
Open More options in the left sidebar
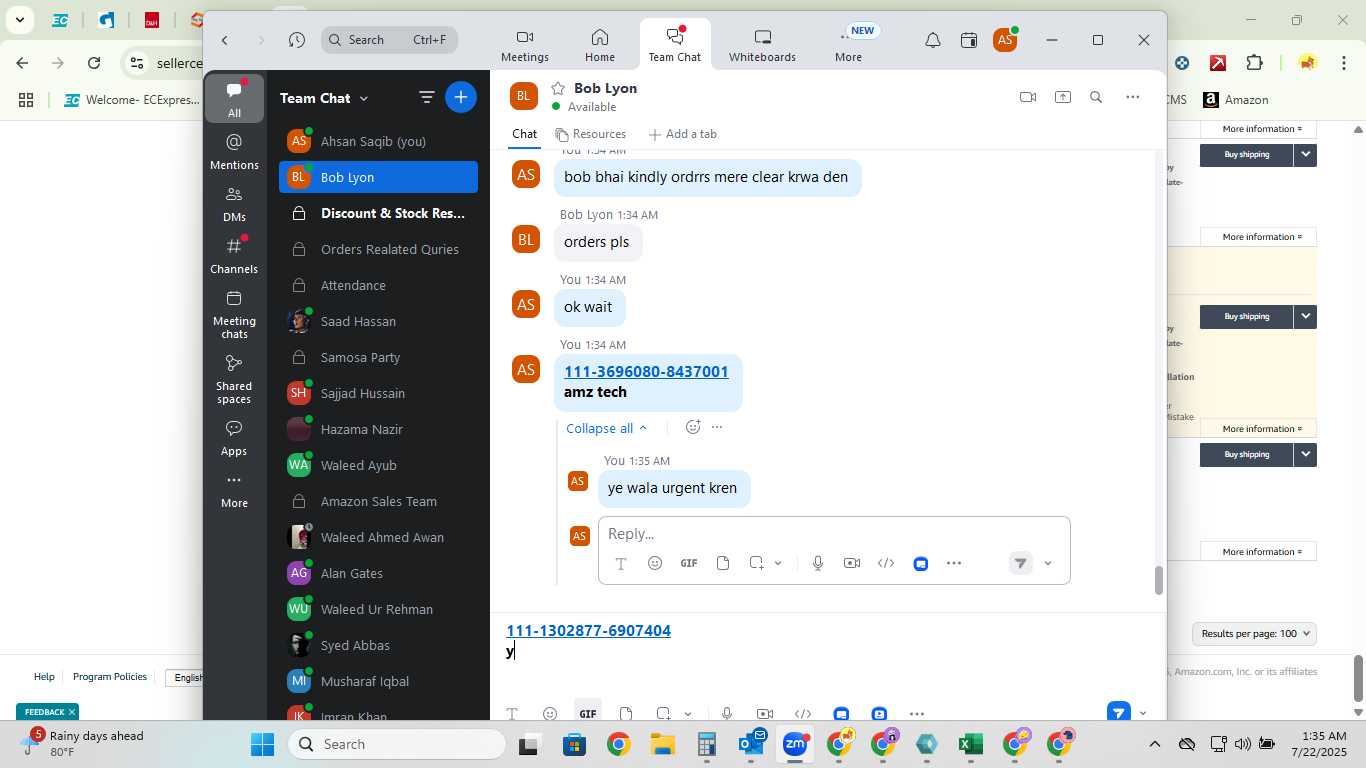click(234, 490)
